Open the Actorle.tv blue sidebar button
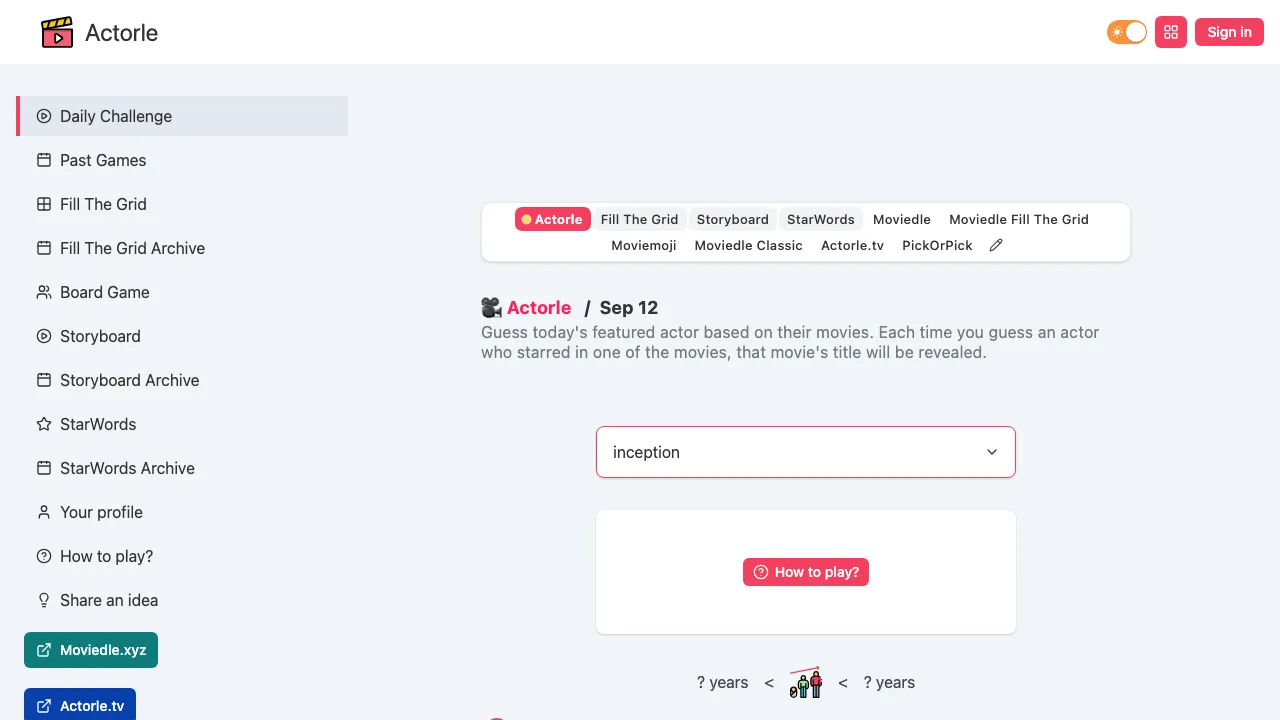The height and width of the screenshot is (720, 1280). [80, 705]
